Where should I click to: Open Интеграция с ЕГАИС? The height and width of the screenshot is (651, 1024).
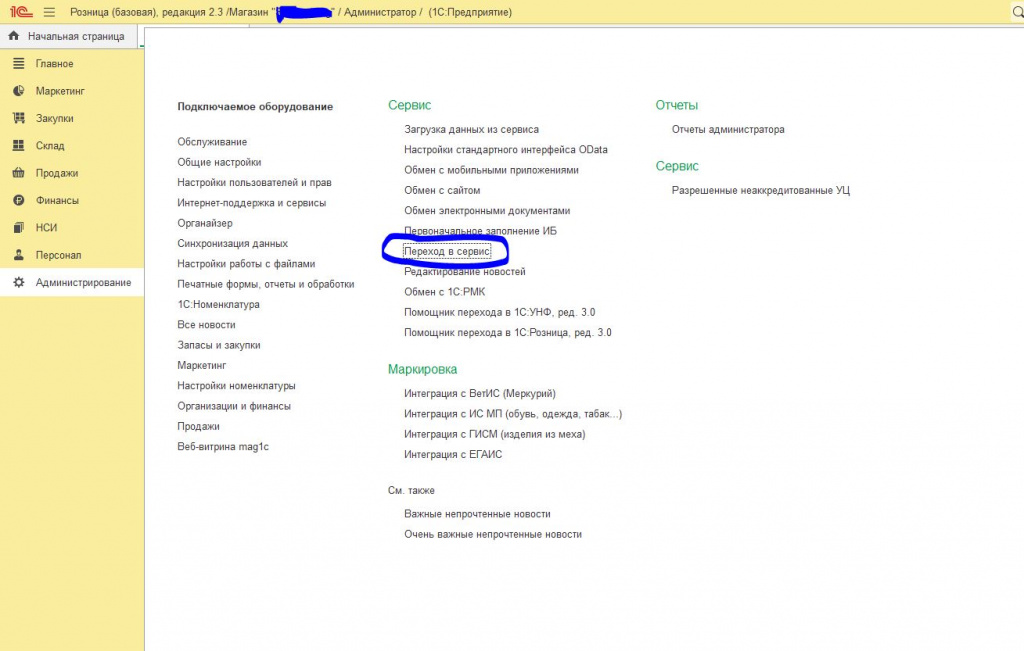[453, 454]
